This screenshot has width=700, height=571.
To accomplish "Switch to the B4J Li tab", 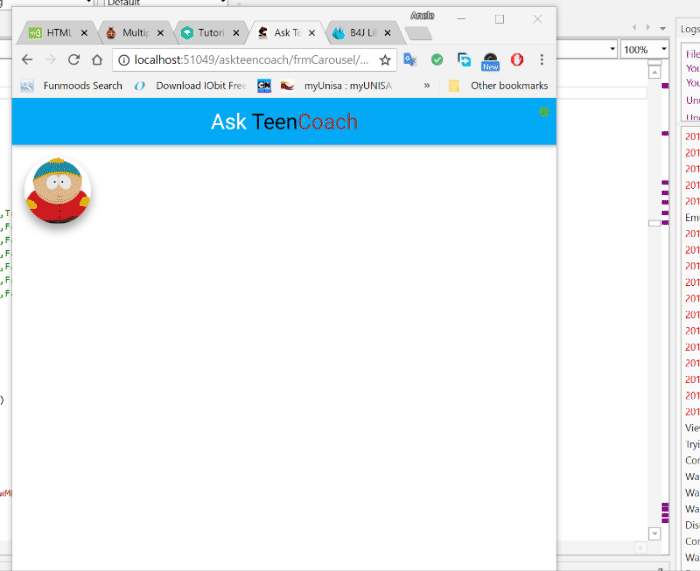I will (x=360, y=33).
